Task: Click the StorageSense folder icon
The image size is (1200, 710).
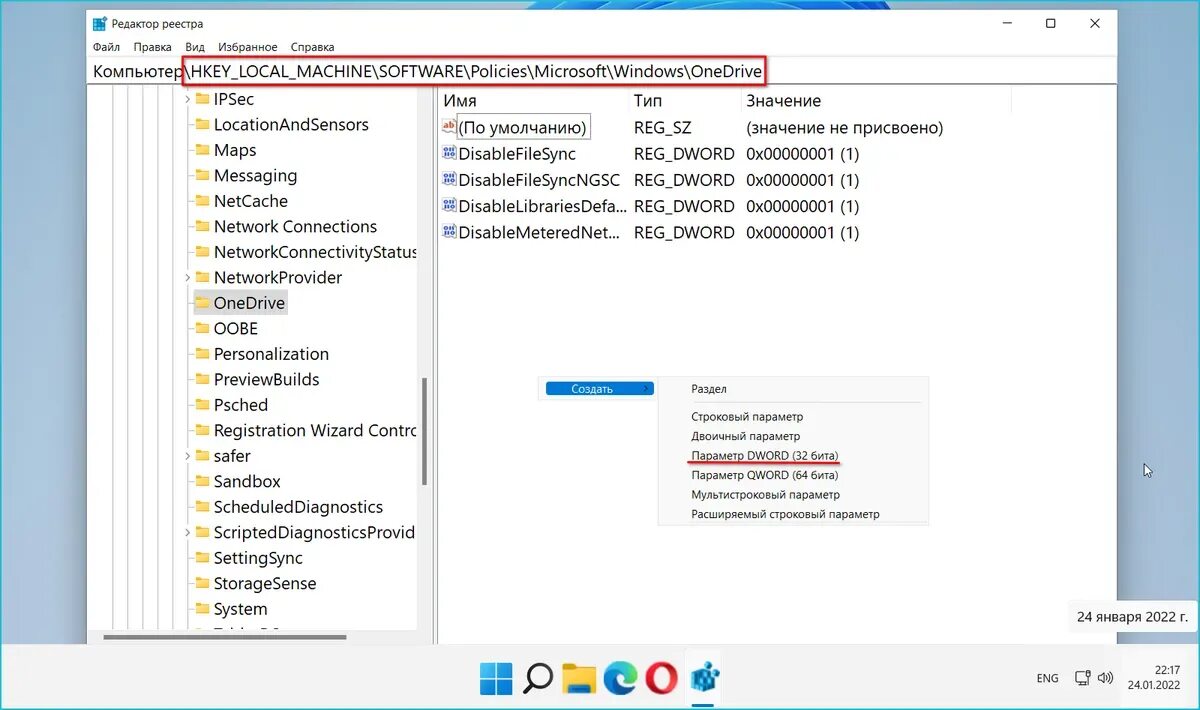Action: coord(202,584)
